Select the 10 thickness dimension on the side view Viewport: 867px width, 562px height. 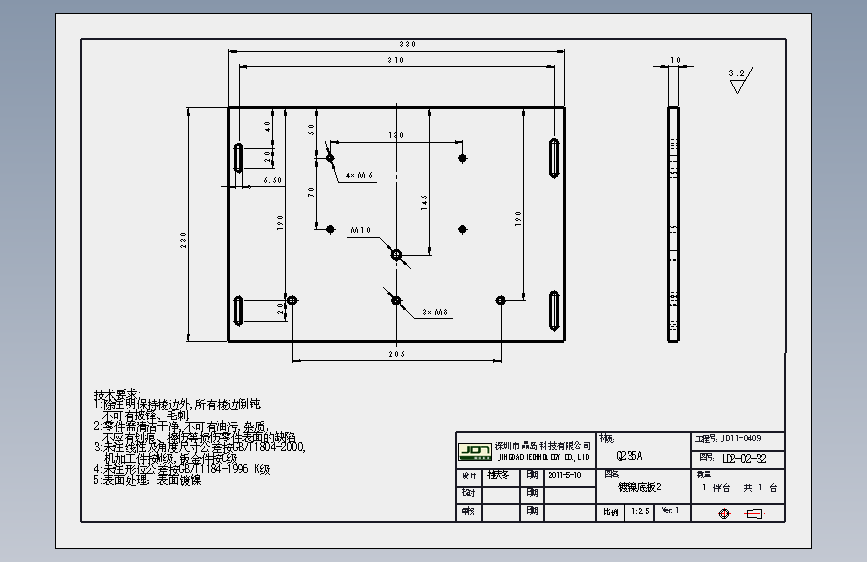pyautogui.click(x=675, y=60)
